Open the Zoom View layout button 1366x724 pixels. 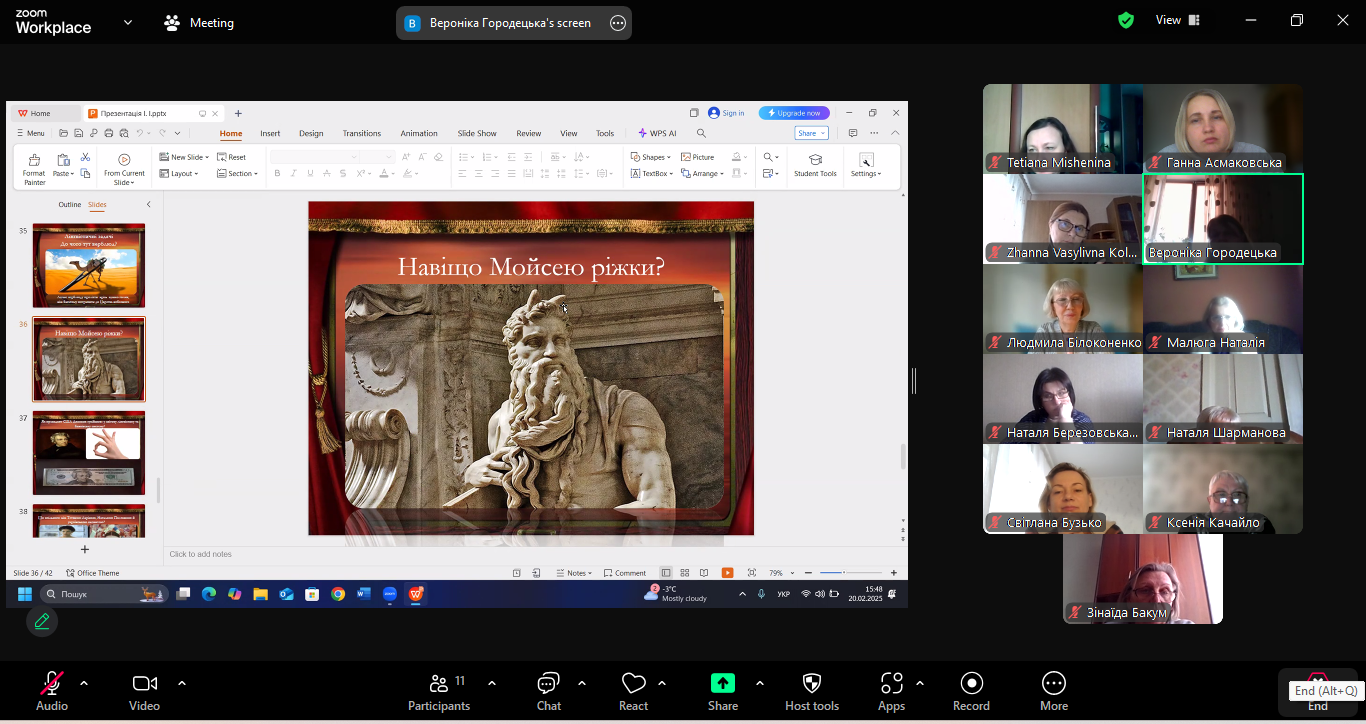click(1177, 20)
